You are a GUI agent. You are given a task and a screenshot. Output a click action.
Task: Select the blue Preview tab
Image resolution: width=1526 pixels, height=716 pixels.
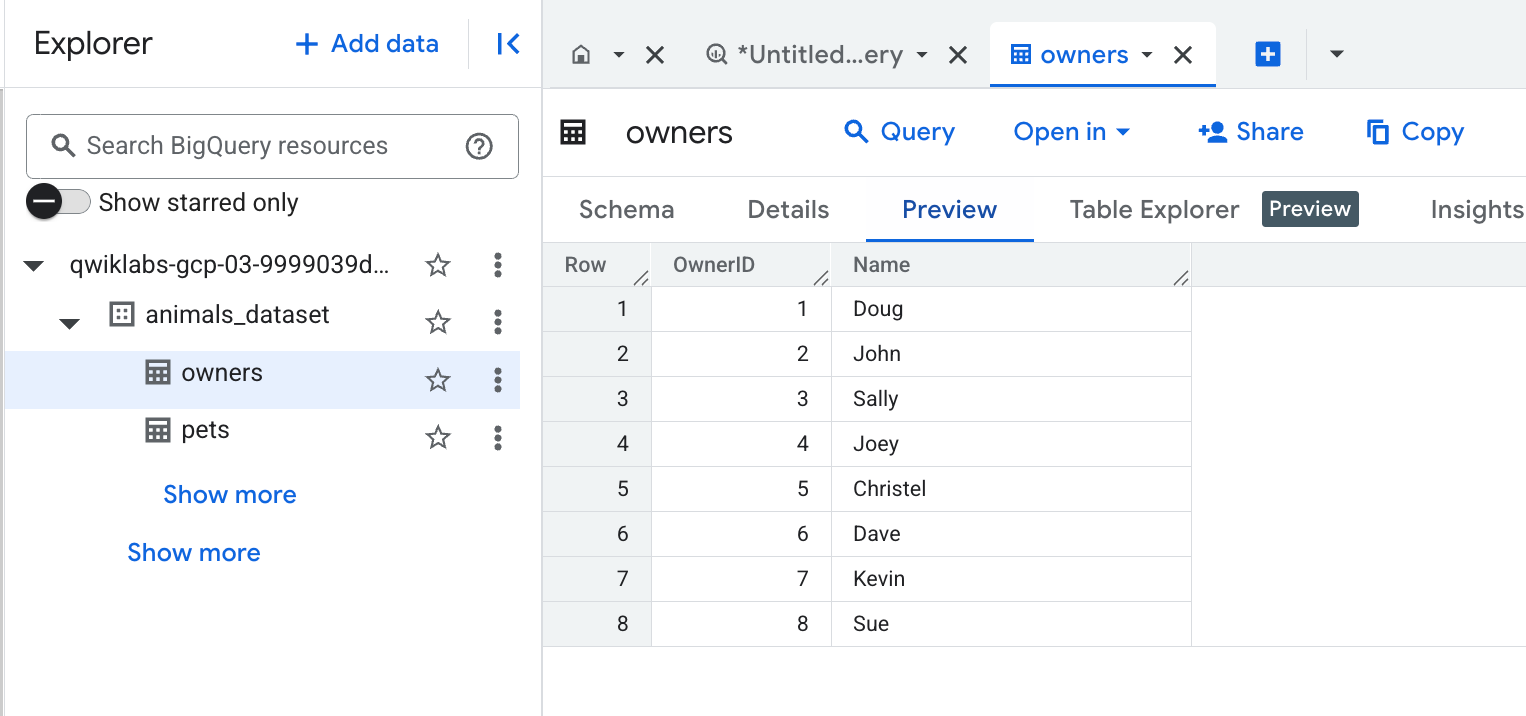(x=950, y=210)
